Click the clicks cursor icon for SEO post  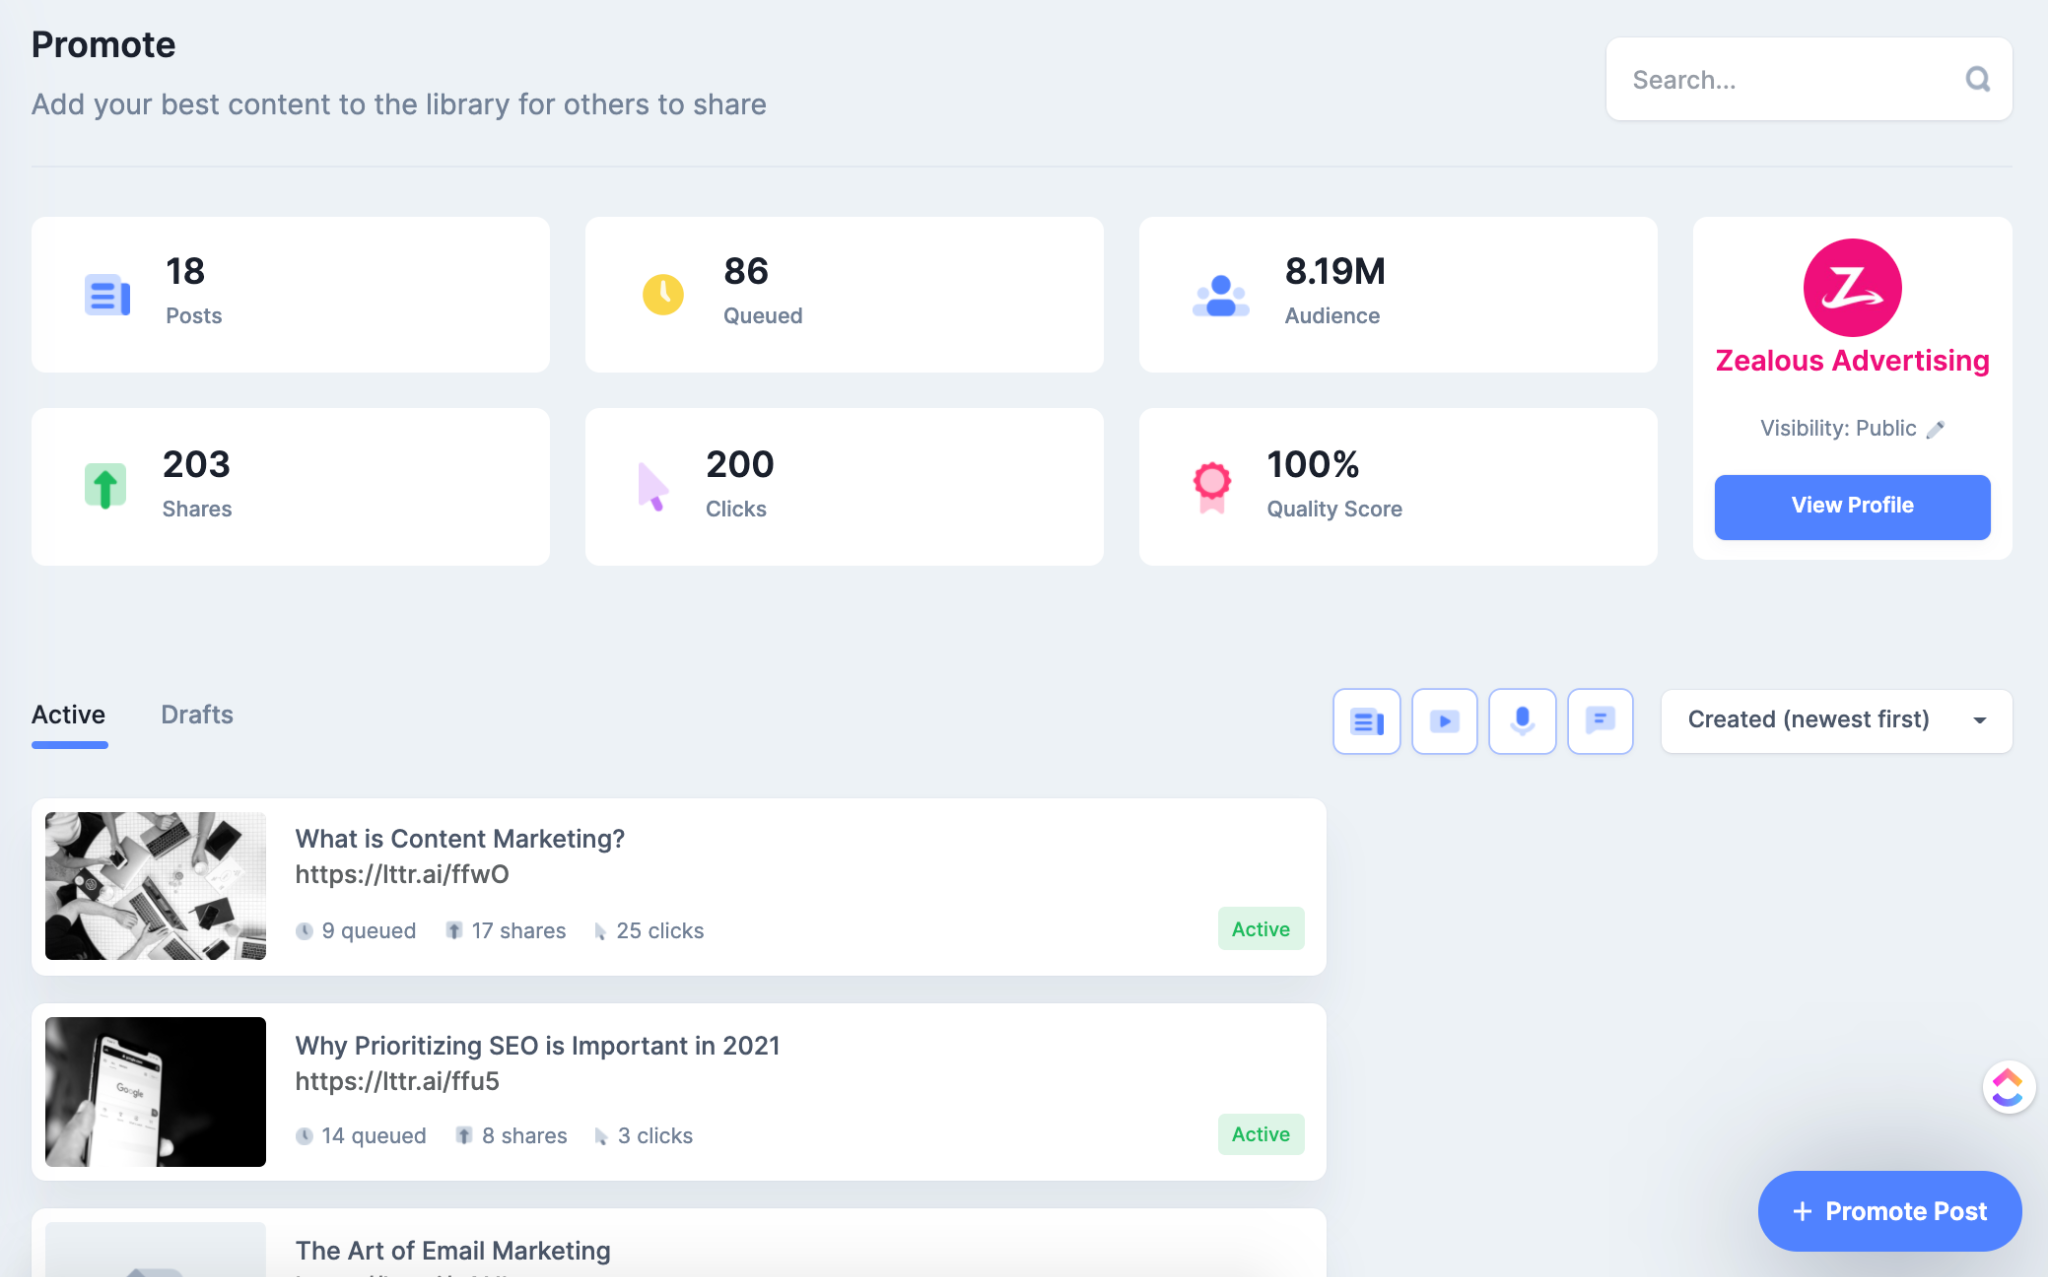pyautogui.click(x=601, y=1136)
